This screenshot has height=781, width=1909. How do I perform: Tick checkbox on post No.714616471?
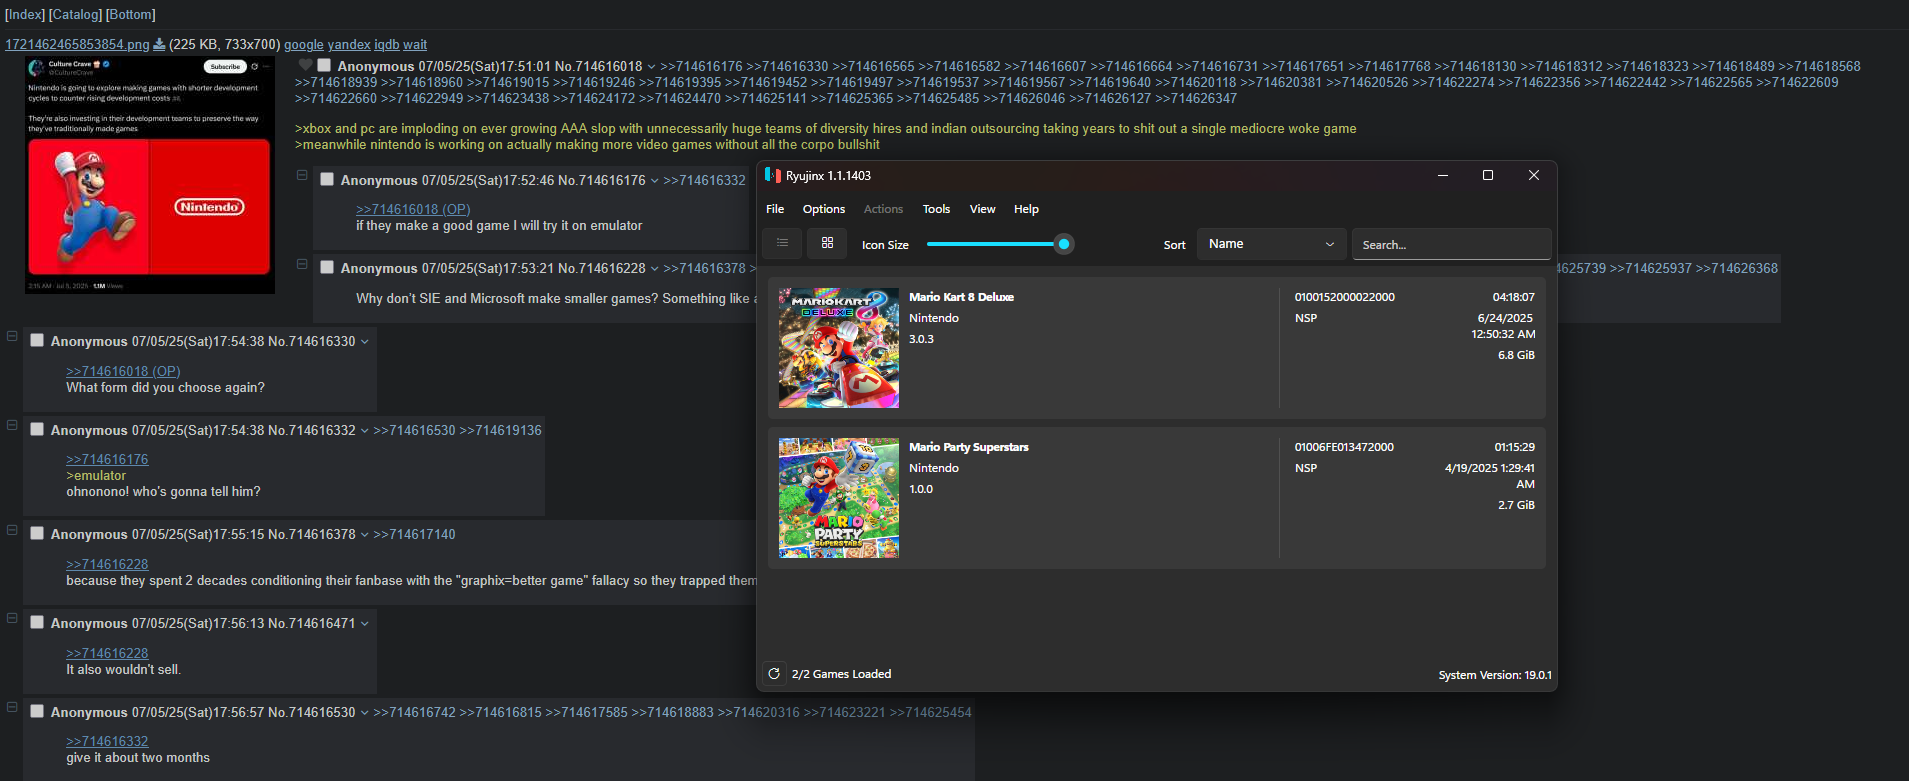(37, 622)
